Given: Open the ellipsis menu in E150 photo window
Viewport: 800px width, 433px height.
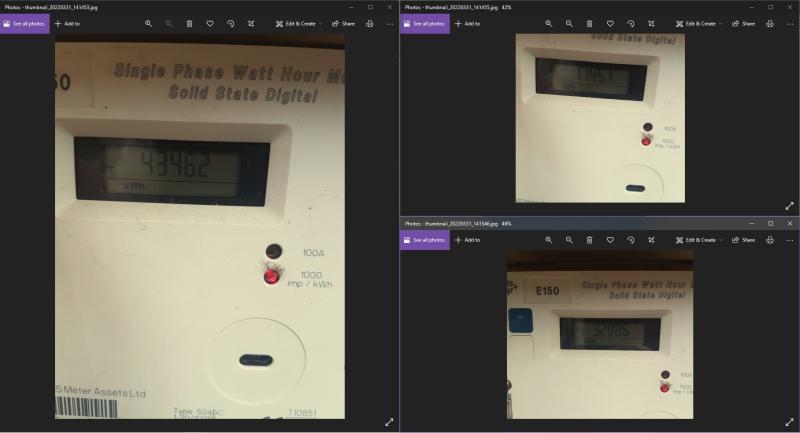Looking at the screenshot, I should tap(790, 240).
